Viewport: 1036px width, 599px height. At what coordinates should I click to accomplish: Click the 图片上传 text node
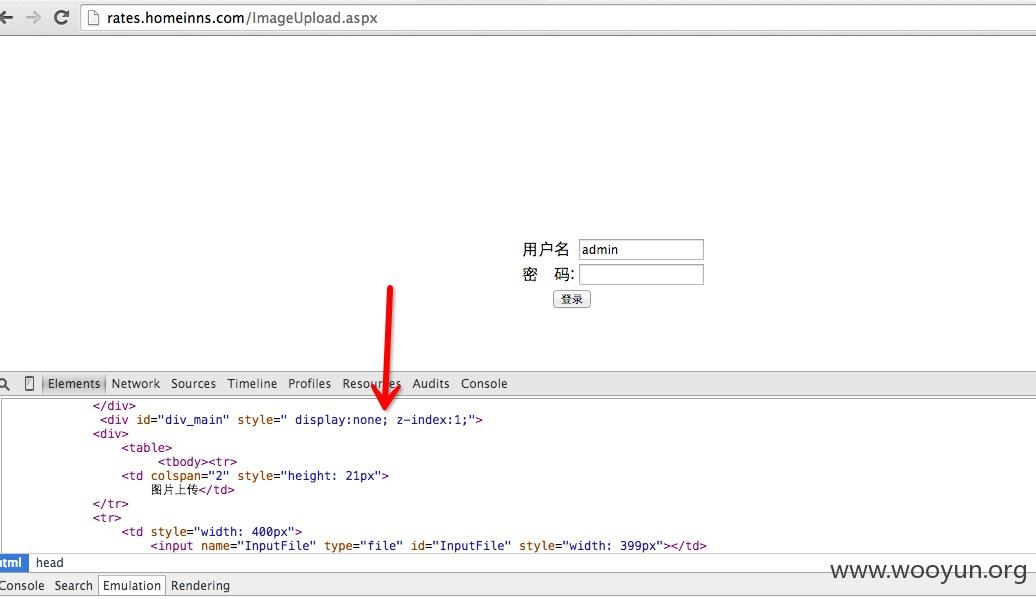click(x=174, y=490)
